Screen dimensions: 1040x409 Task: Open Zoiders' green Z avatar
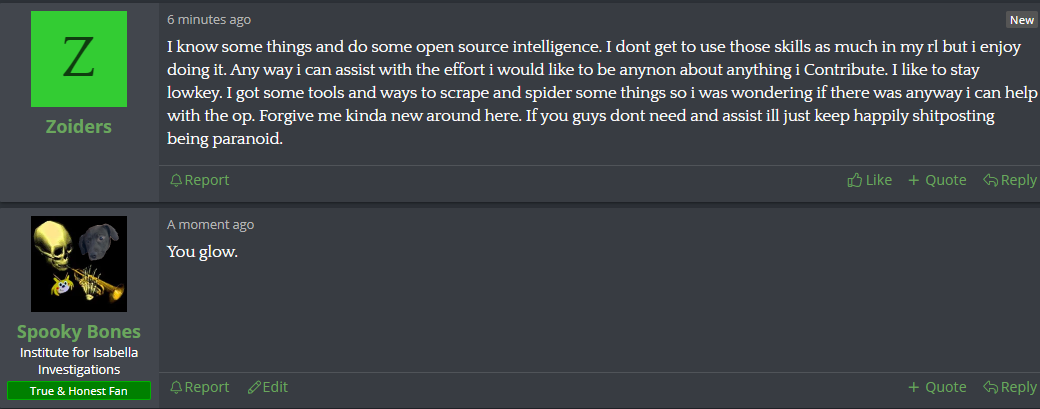coord(79,59)
